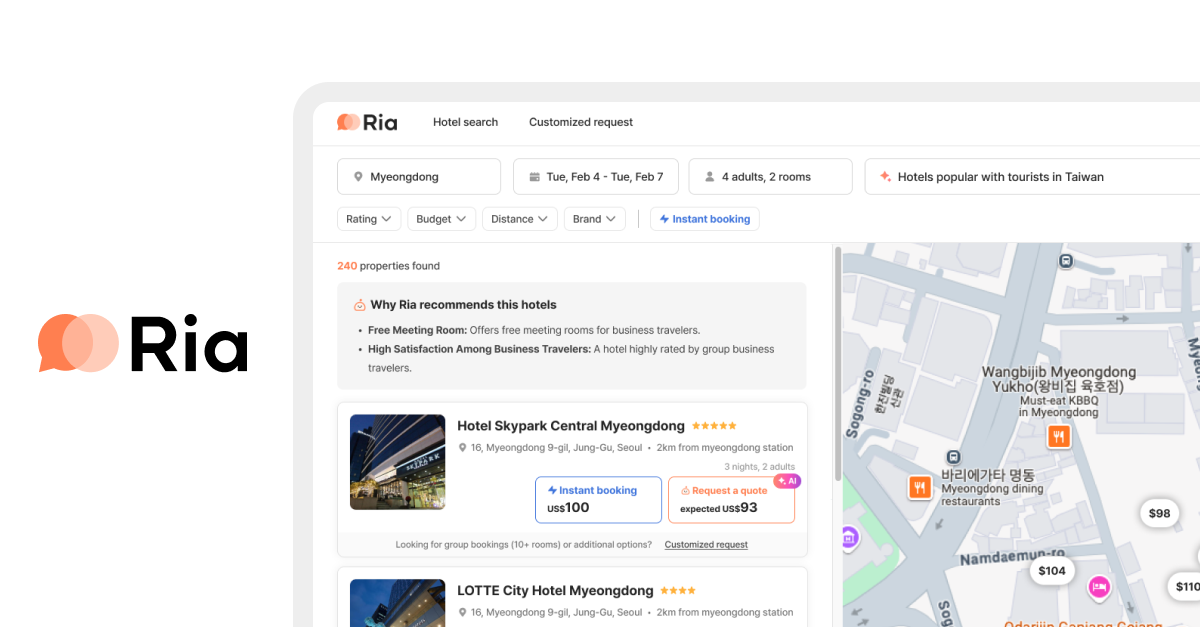This screenshot has width=1200, height=627.
Task: Open the Hotel Skypark Central Myeongdong title
Action: pyautogui.click(x=571, y=426)
